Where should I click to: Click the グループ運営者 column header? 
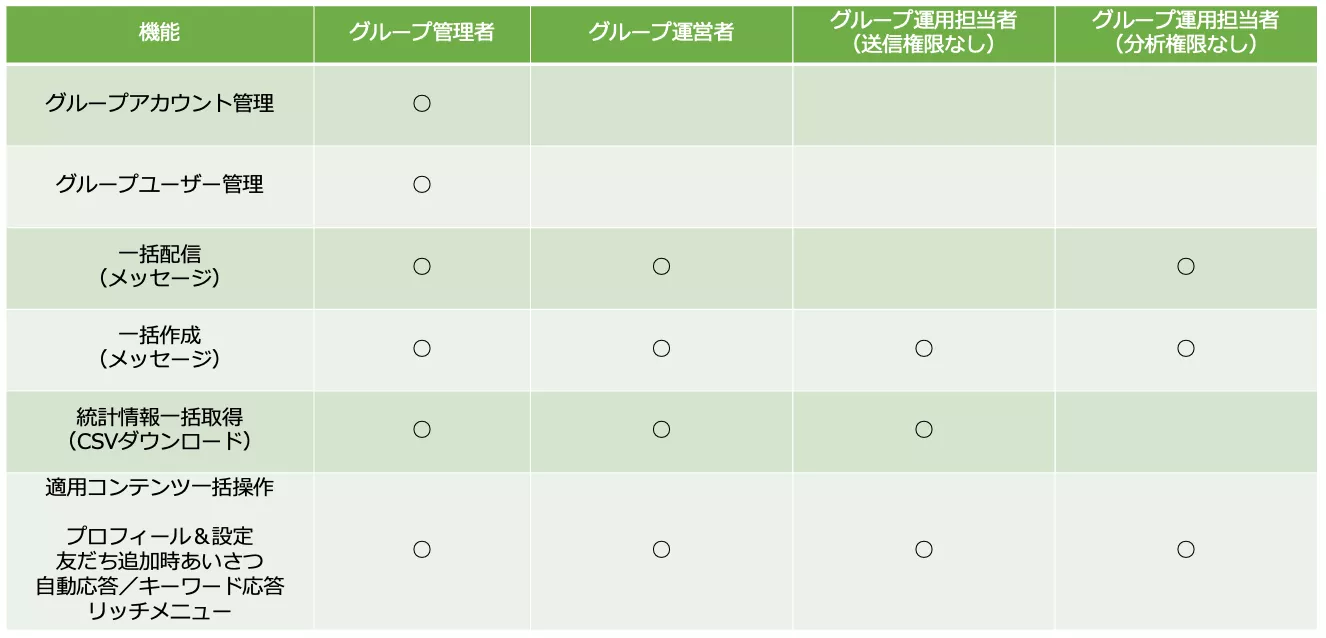coord(660,33)
